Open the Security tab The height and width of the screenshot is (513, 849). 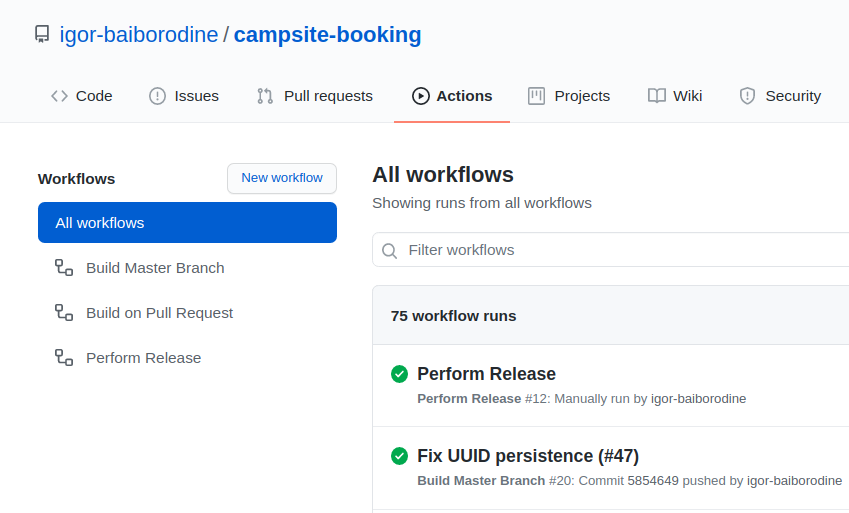[x=780, y=96]
